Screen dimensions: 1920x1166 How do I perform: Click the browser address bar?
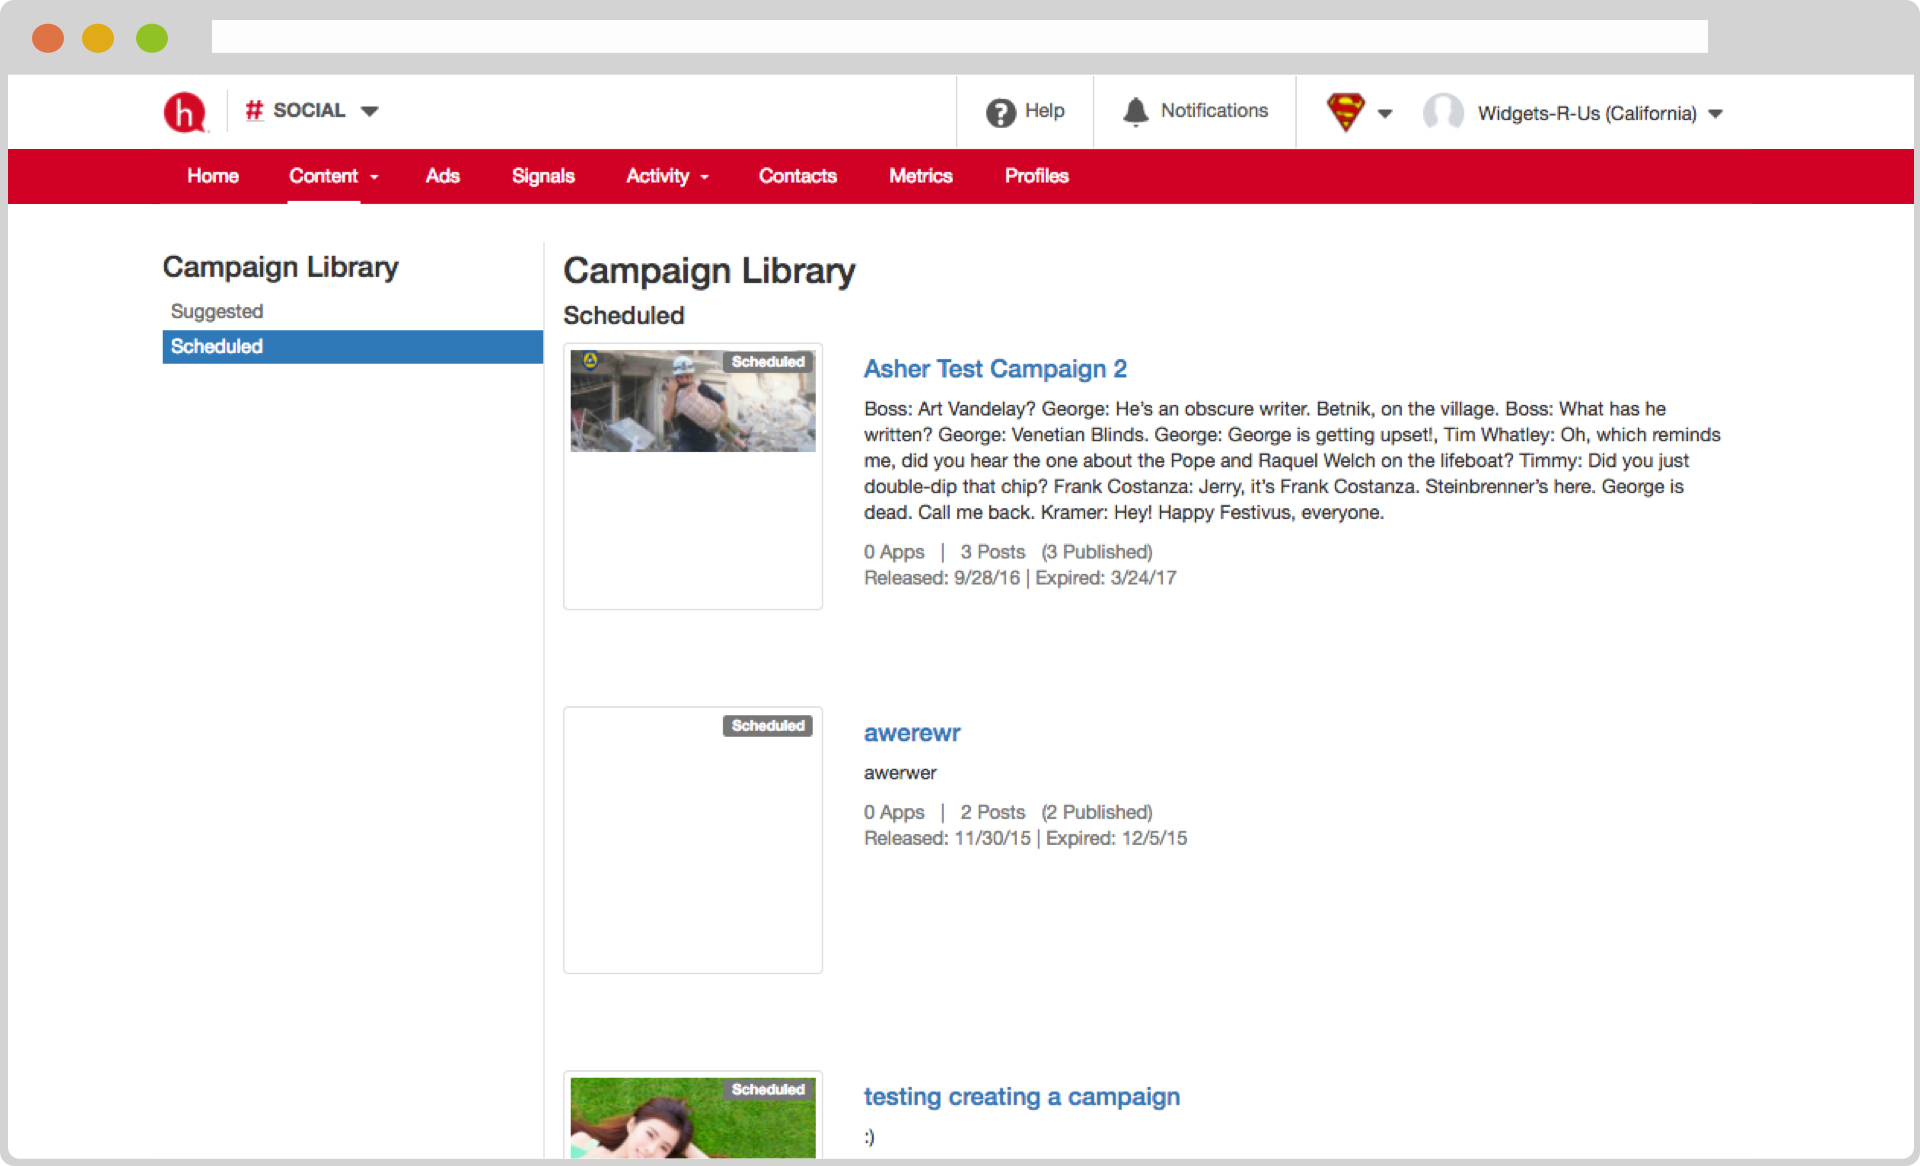[x=959, y=37]
